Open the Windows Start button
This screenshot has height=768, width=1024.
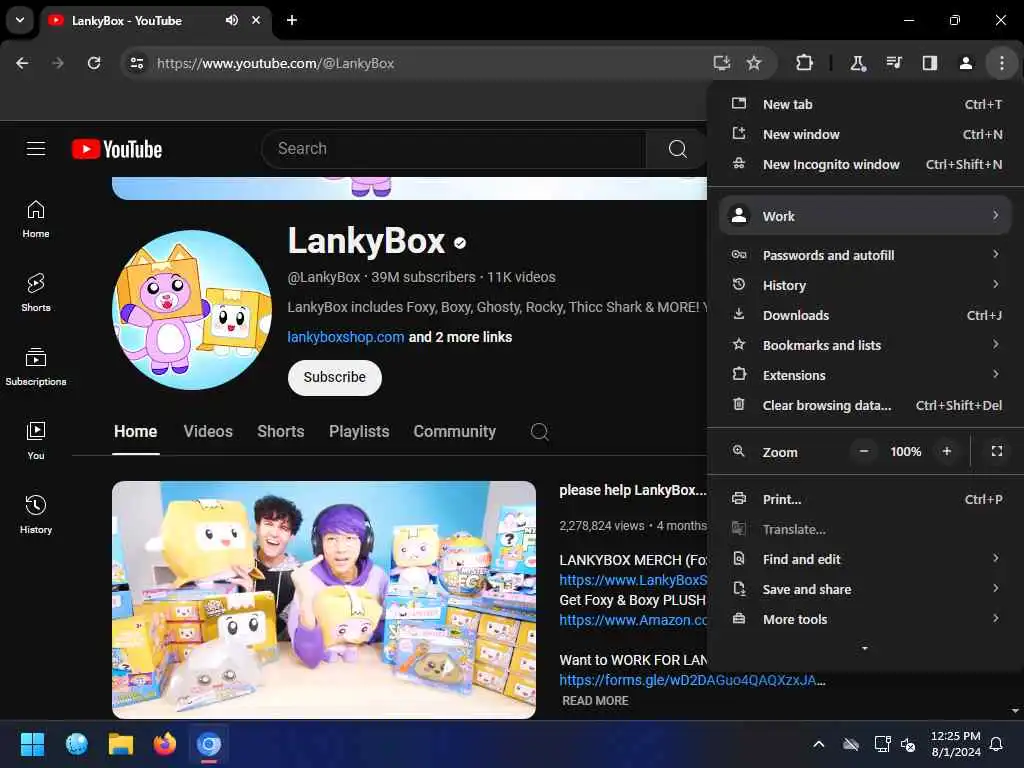pyautogui.click(x=32, y=744)
